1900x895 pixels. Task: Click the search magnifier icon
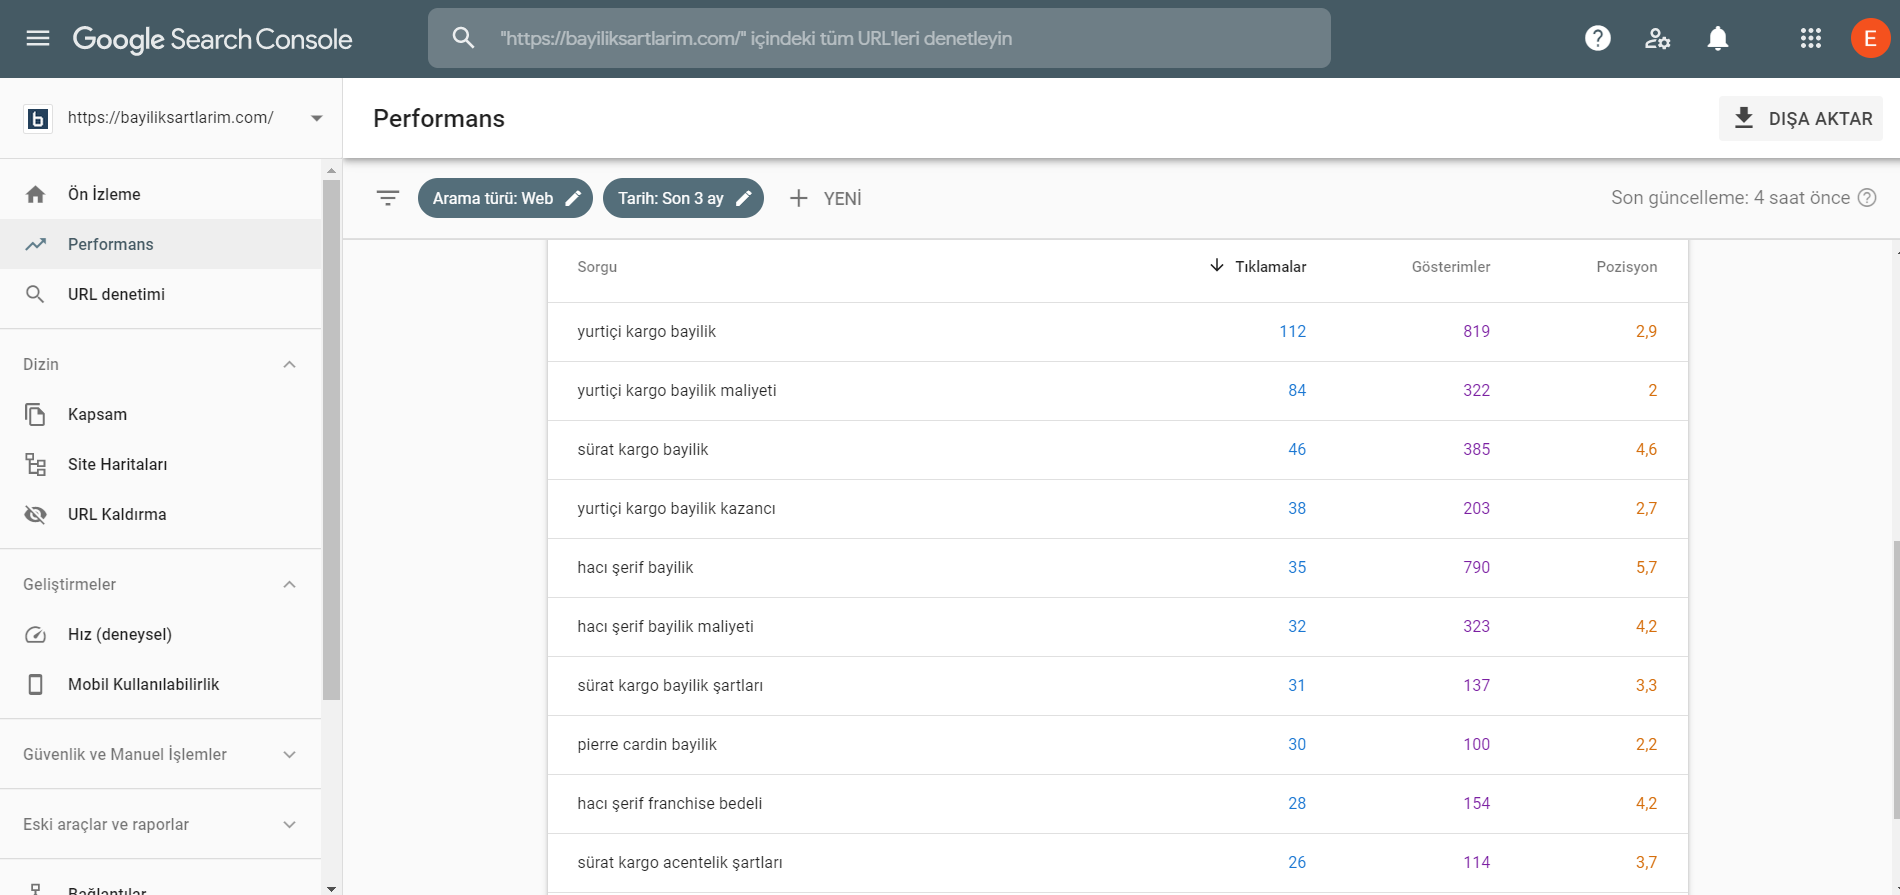[x=463, y=38]
